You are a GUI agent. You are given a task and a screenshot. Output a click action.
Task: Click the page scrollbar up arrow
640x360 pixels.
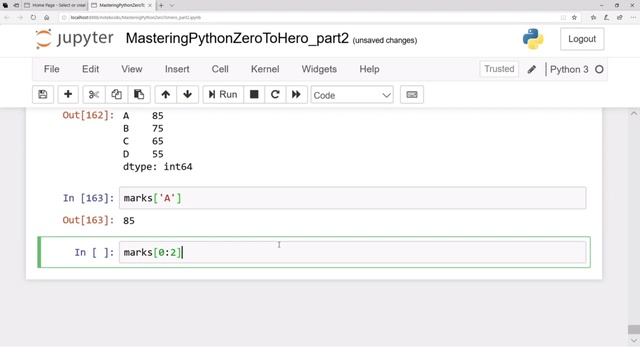633,113
